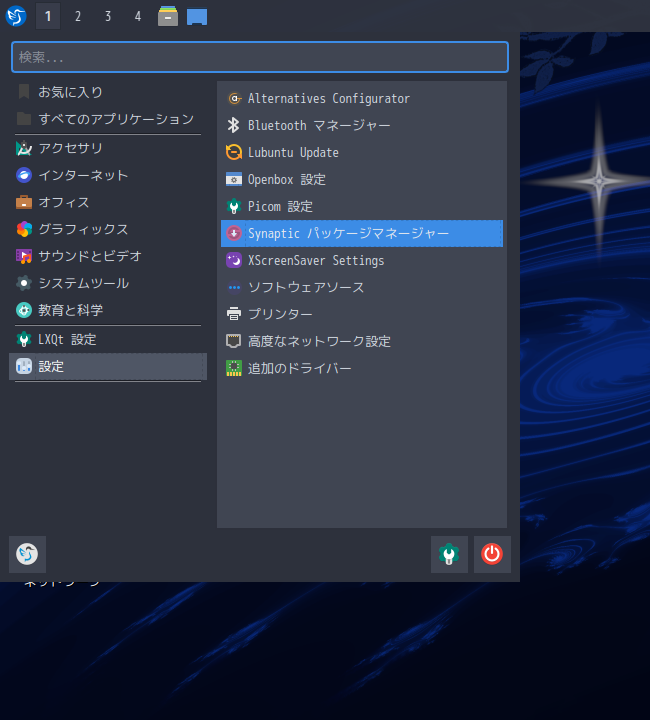Launch Synaptic パッケージマネージャー
This screenshot has width=650, height=720.
(x=362, y=233)
